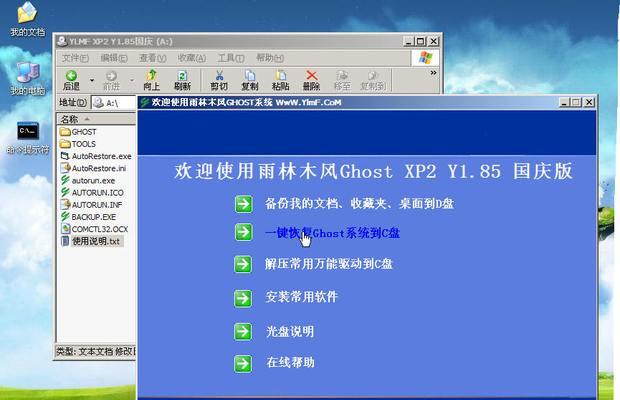Open the 帮助(H) menu in Explorer
Viewport: 620px width, 400px height.
coord(270,58)
